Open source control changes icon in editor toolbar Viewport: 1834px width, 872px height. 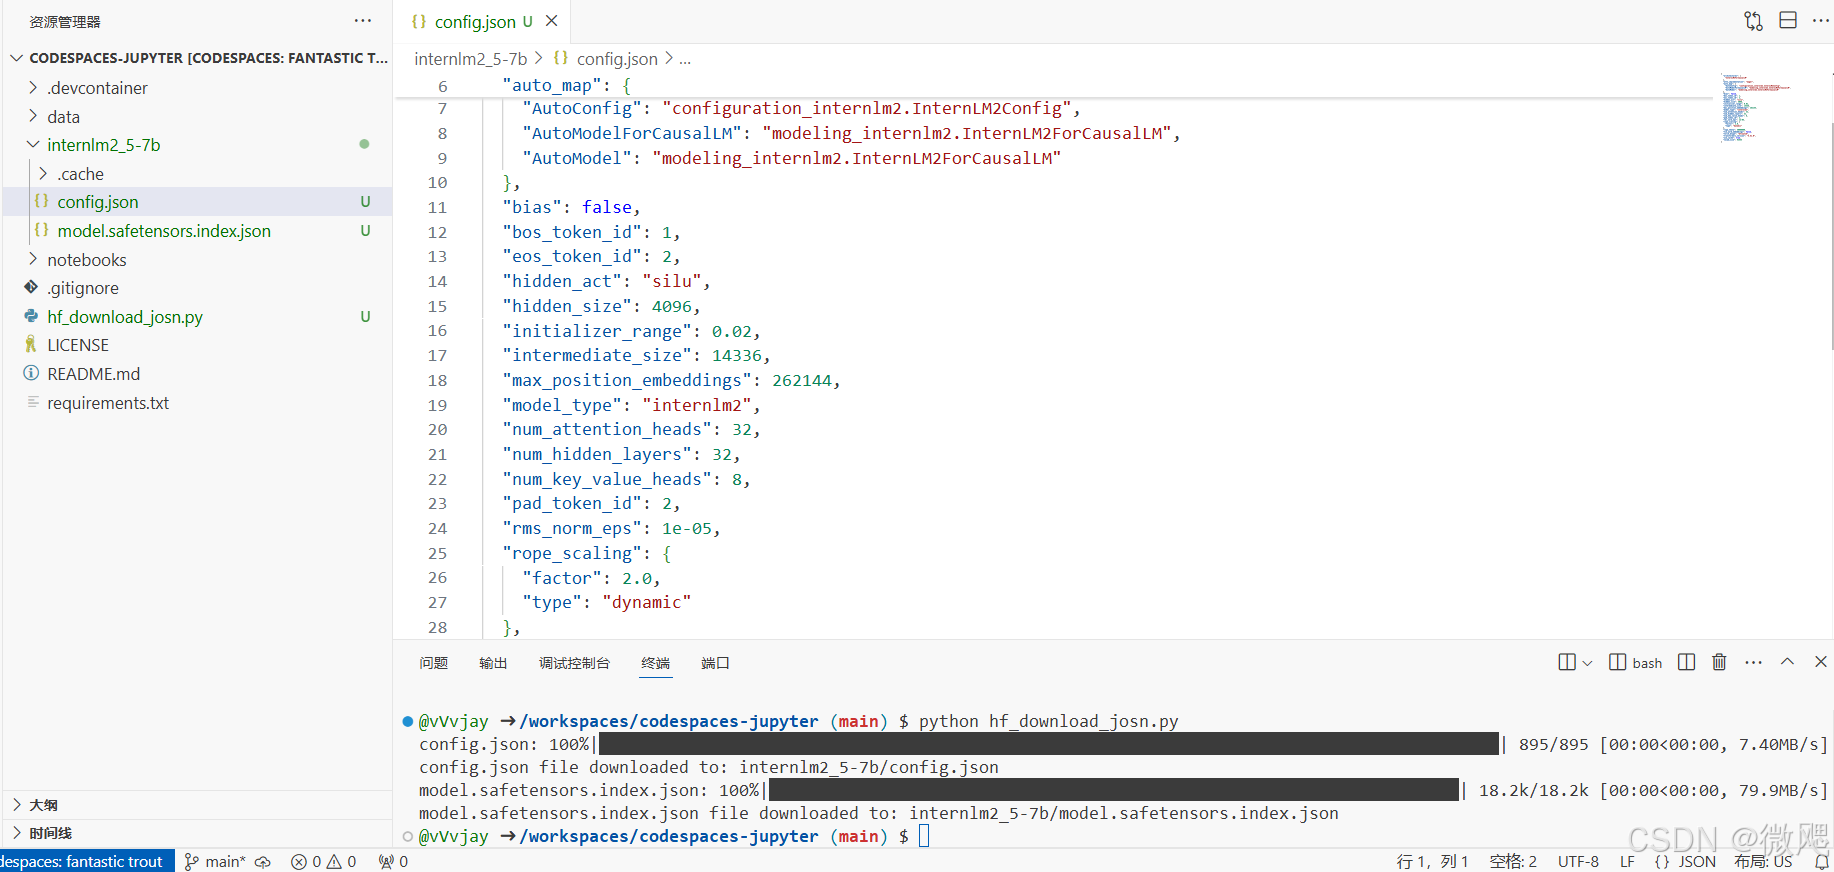[1754, 21]
